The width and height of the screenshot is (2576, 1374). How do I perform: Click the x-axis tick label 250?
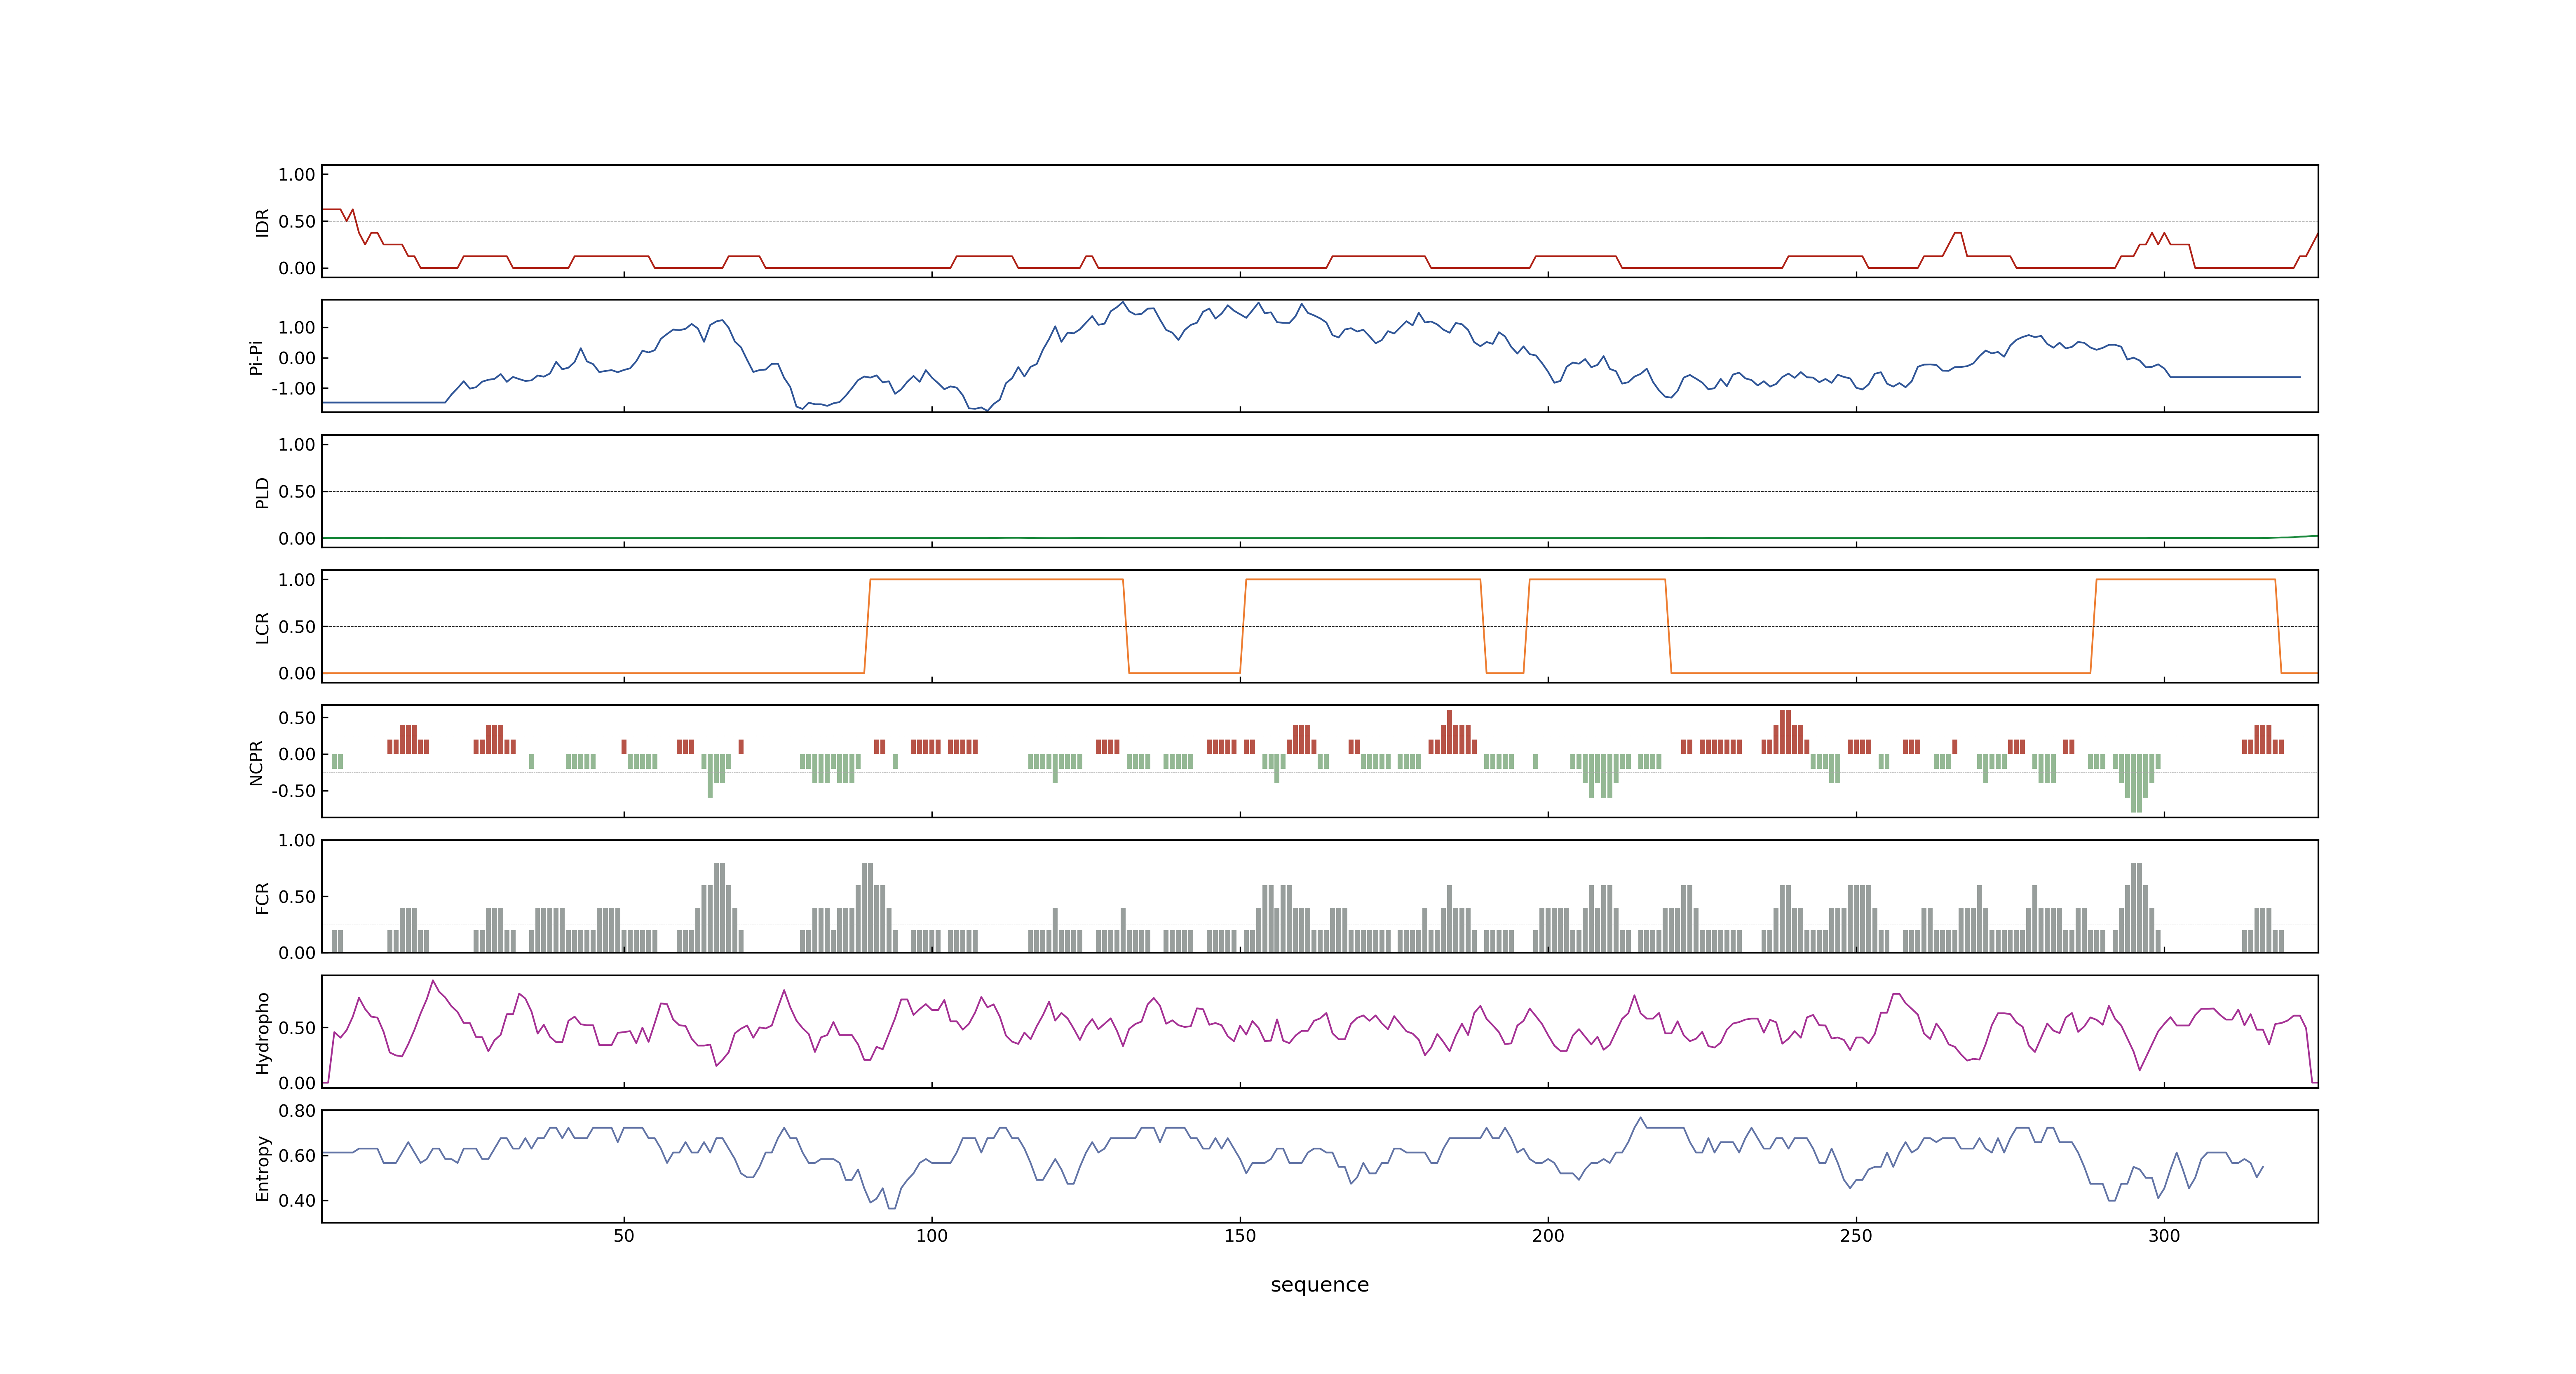pyautogui.click(x=1856, y=1236)
